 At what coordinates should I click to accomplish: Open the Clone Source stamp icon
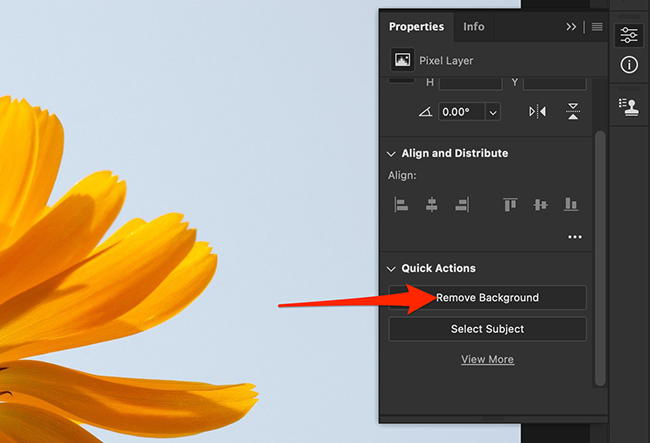tap(629, 106)
